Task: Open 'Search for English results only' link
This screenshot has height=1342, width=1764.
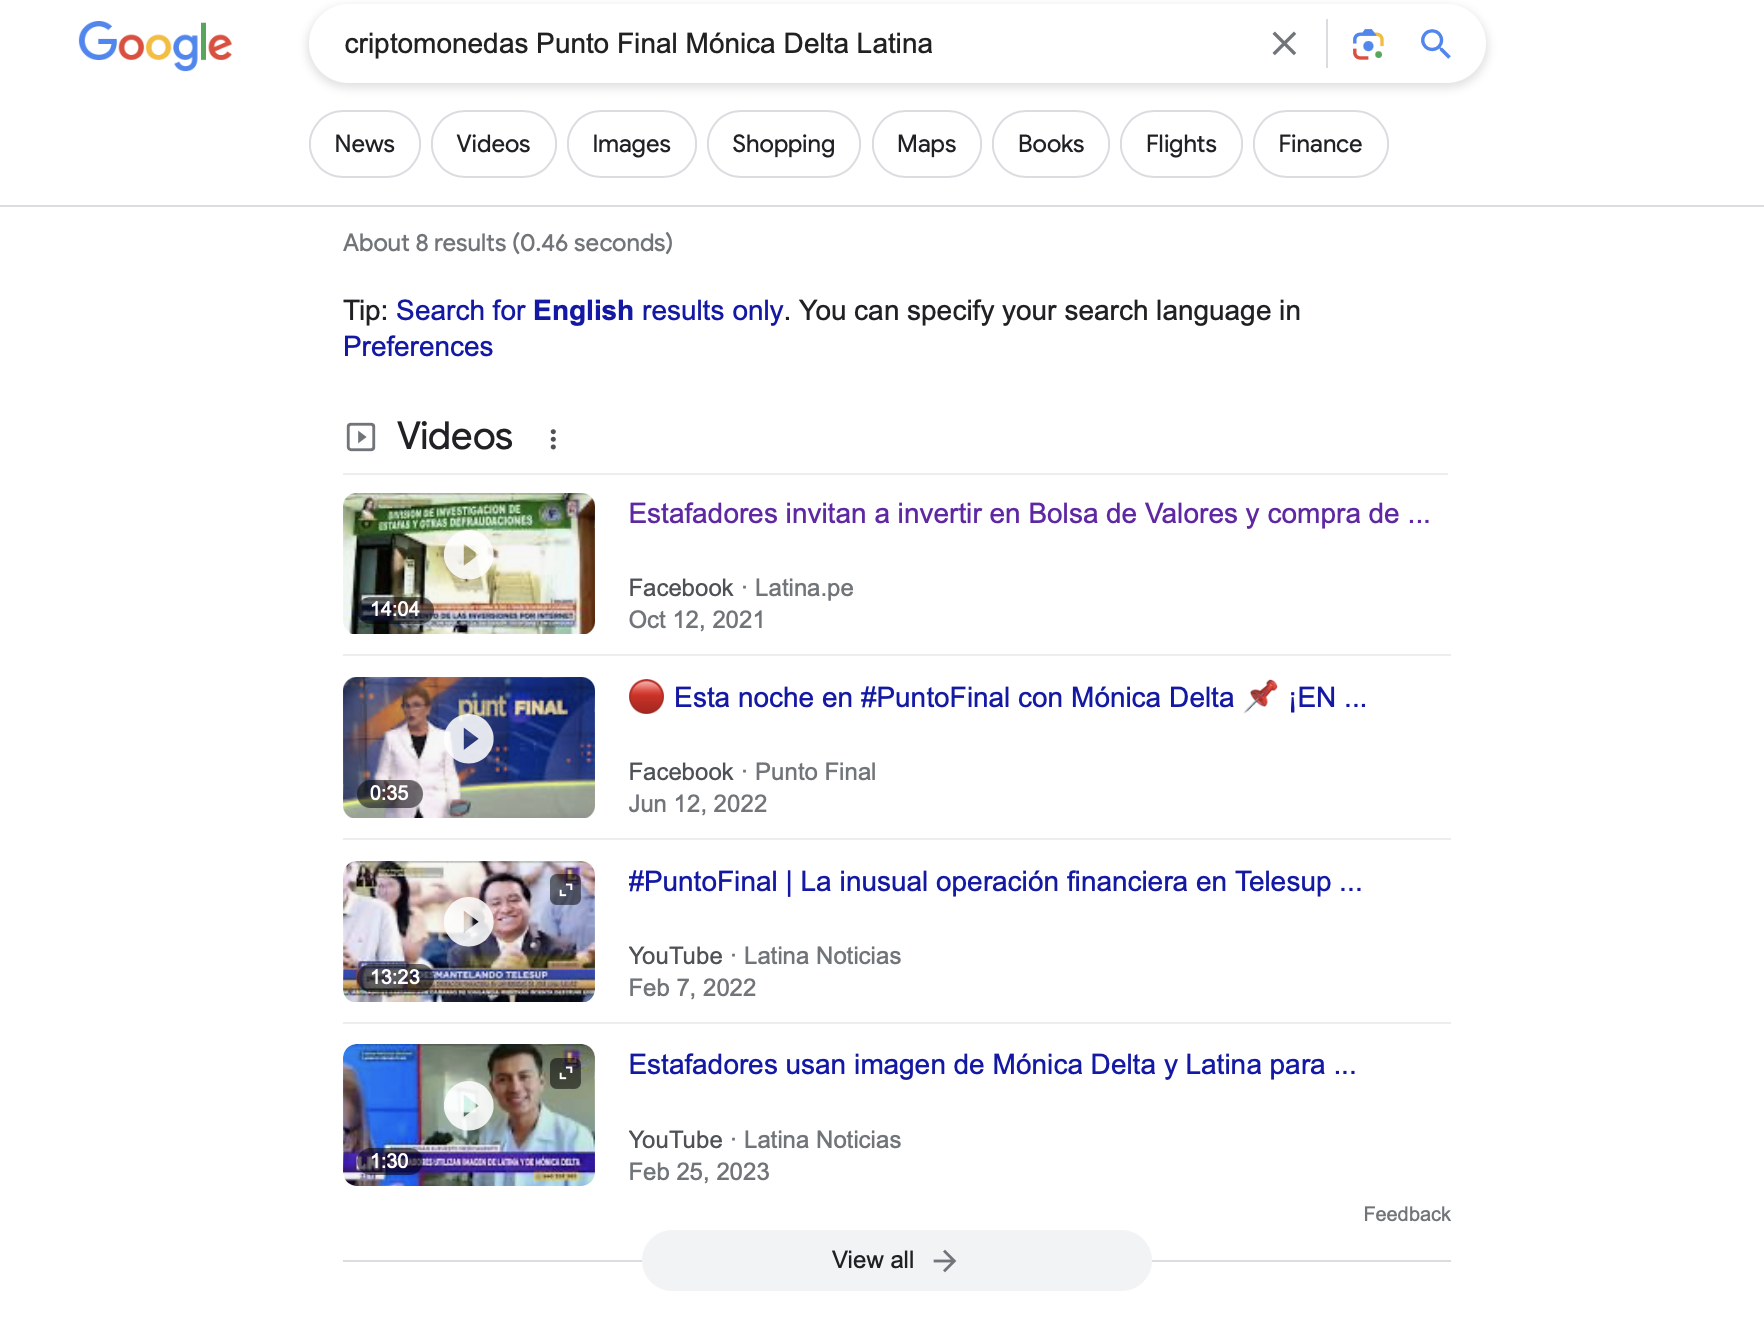Action: 589,311
